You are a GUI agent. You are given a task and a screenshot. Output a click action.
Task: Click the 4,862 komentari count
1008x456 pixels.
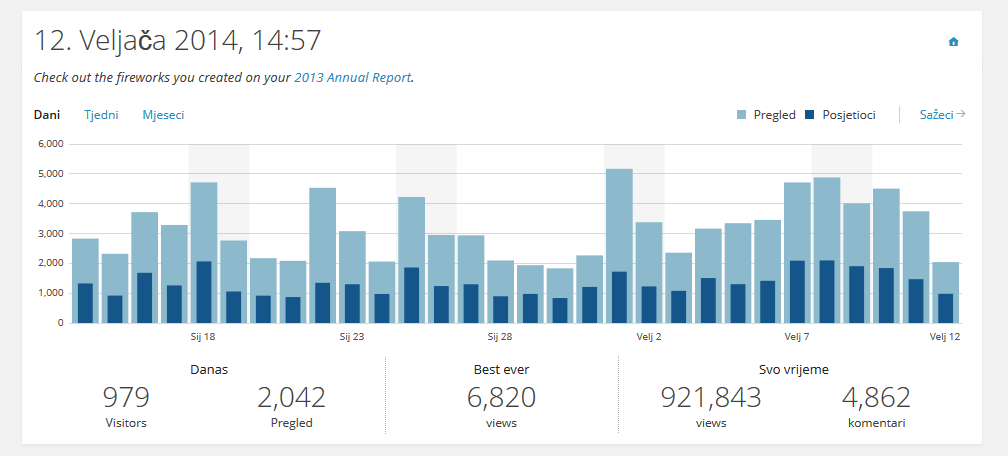tap(876, 398)
